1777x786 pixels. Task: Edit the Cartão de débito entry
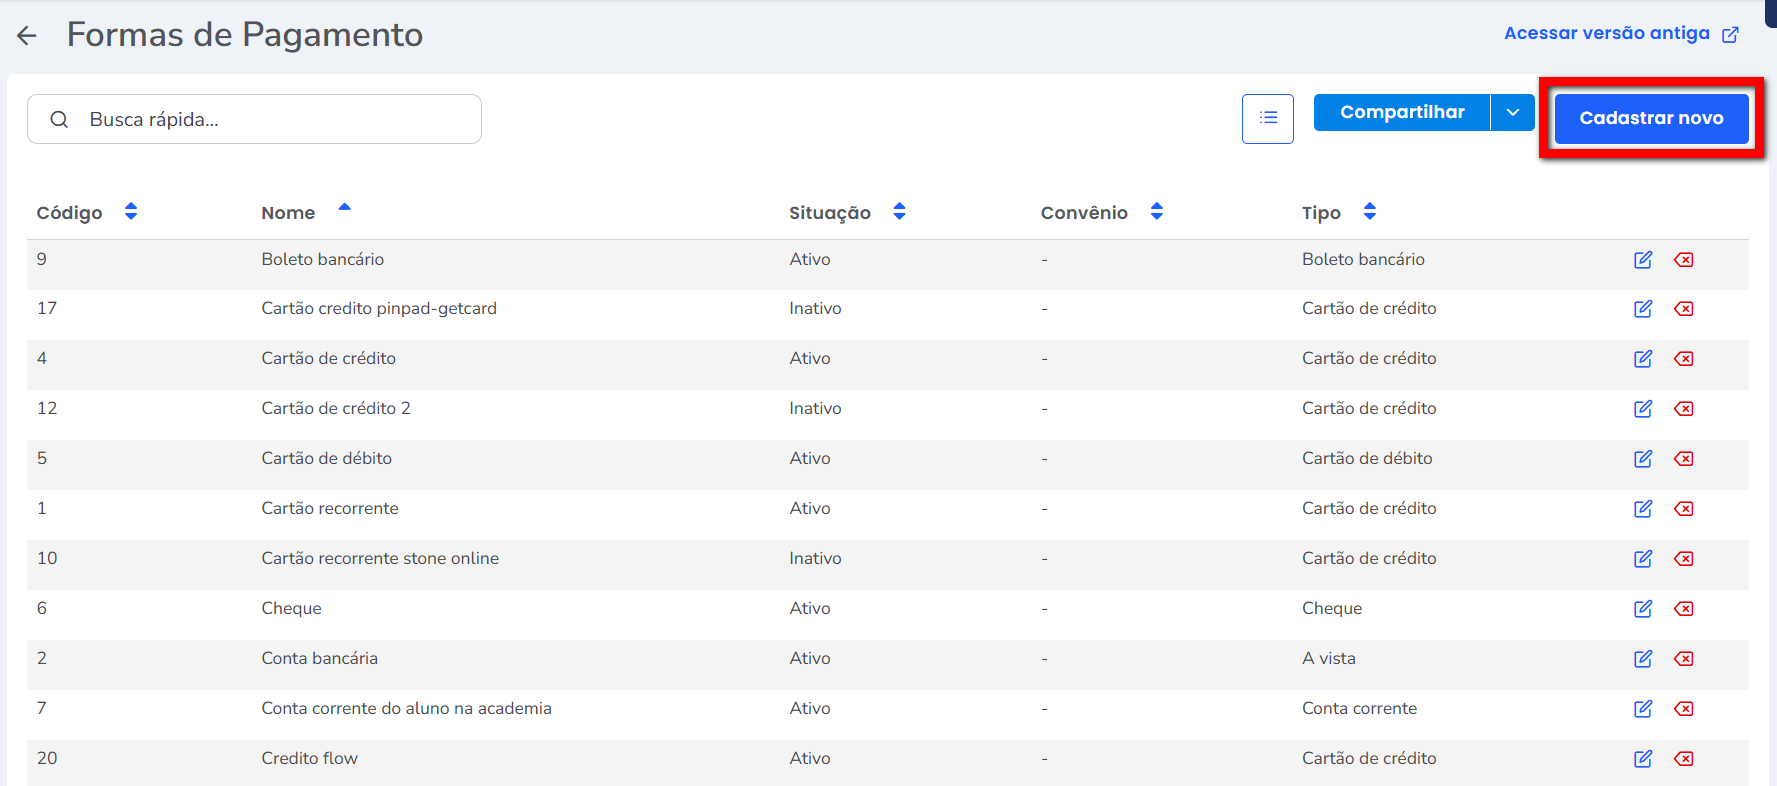(1642, 459)
